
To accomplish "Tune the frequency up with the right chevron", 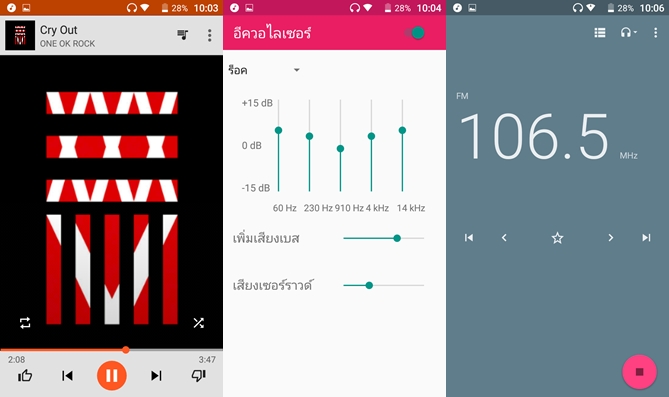I will click(611, 238).
